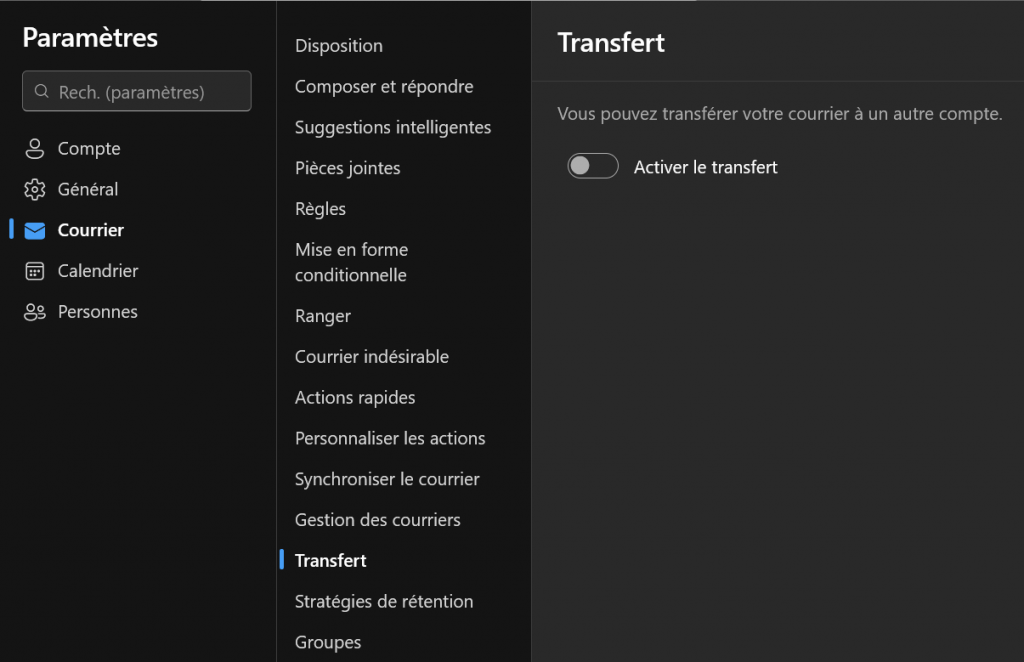Open Composer et répondre settings
This screenshot has height=662, width=1024.
pos(384,87)
